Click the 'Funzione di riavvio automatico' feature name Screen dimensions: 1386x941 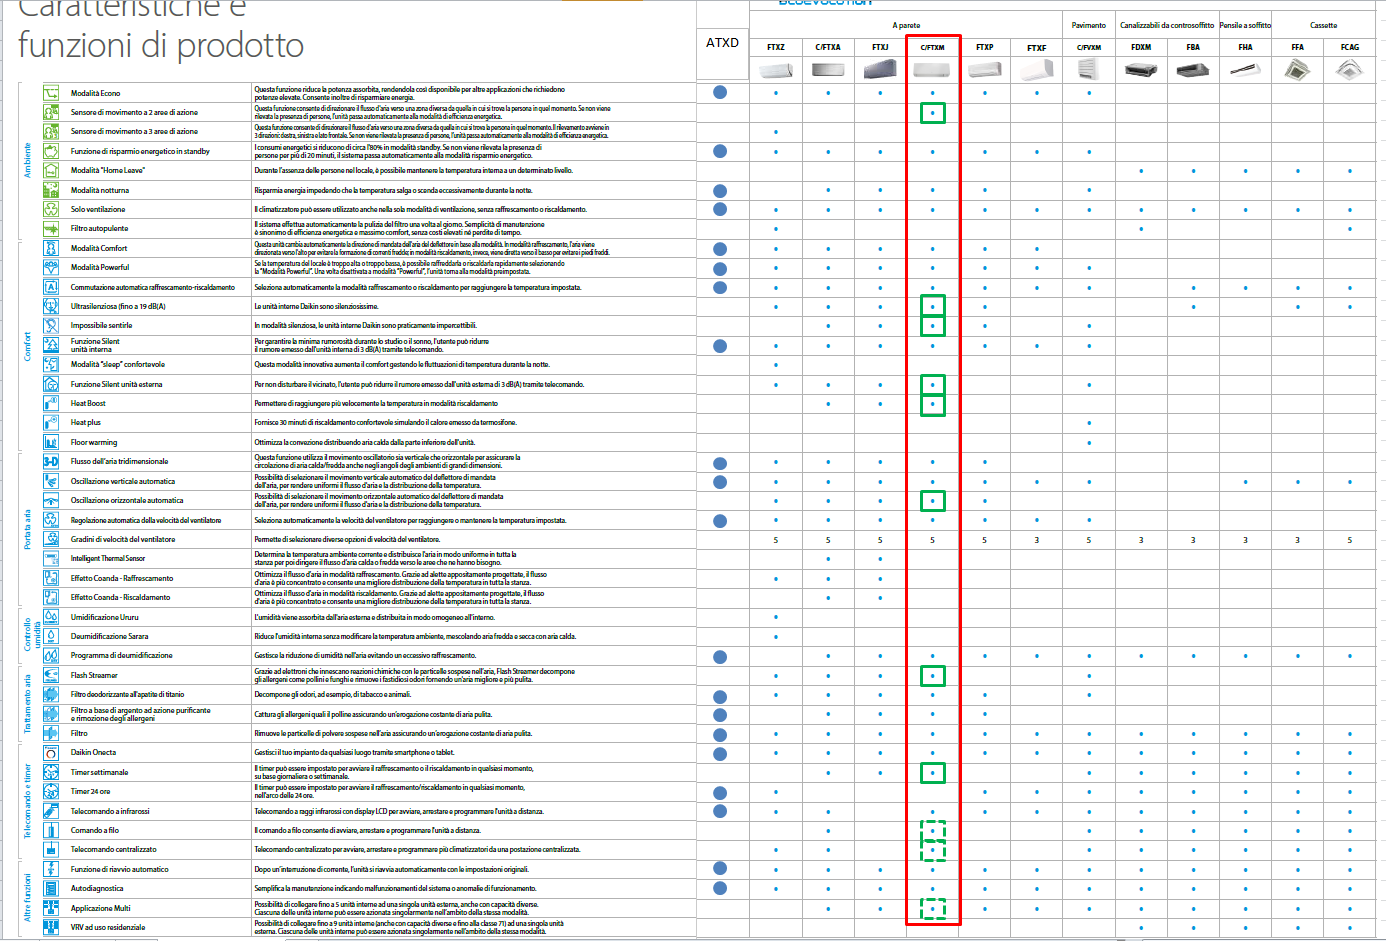(x=120, y=869)
